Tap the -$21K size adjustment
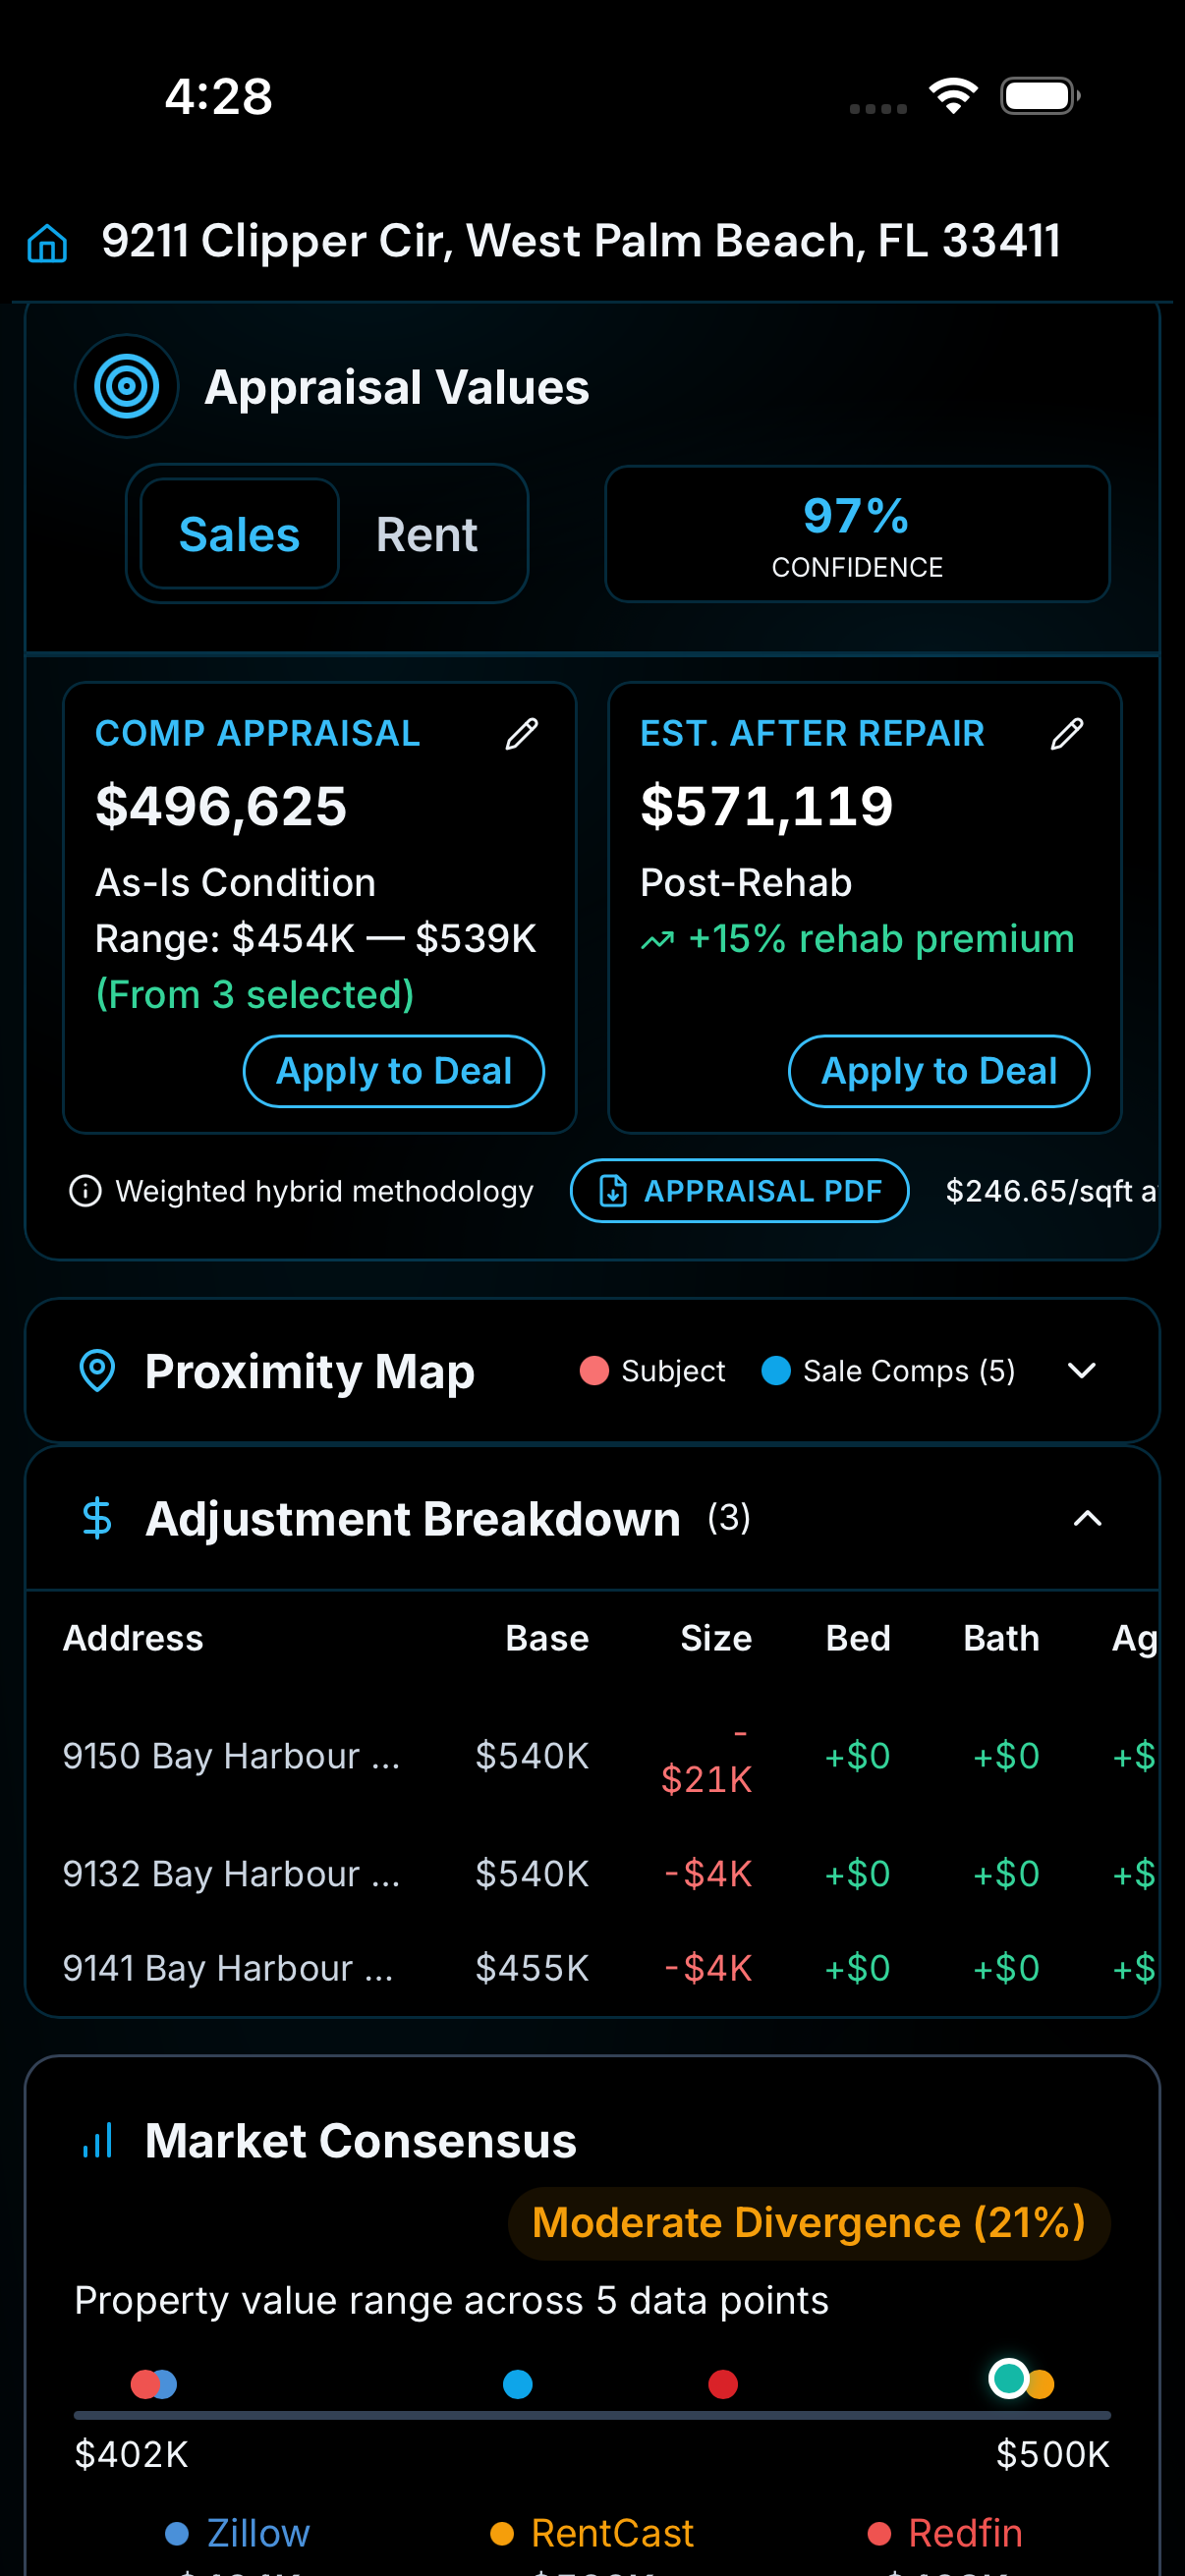 click(x=707, y=1758)
